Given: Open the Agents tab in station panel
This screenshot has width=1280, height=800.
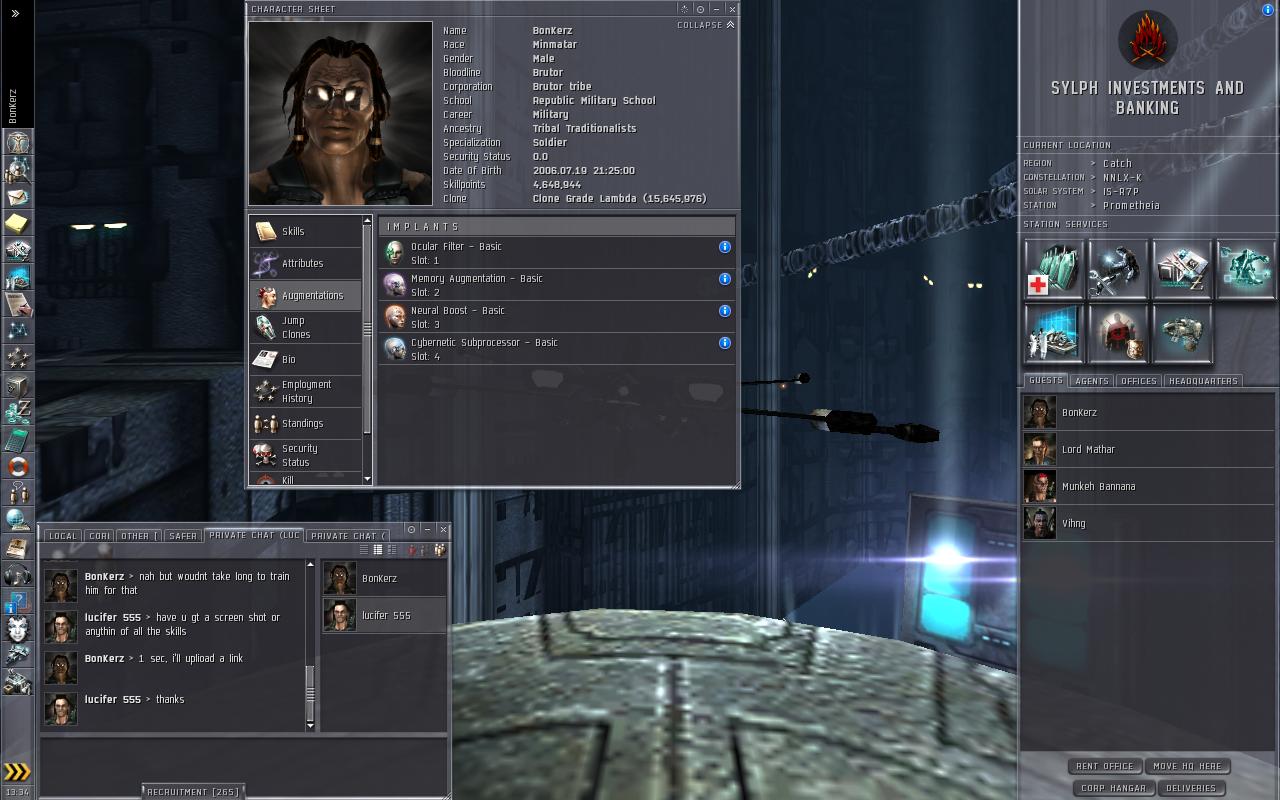Looking at the screenshot, I should (x=1091, y=381).
